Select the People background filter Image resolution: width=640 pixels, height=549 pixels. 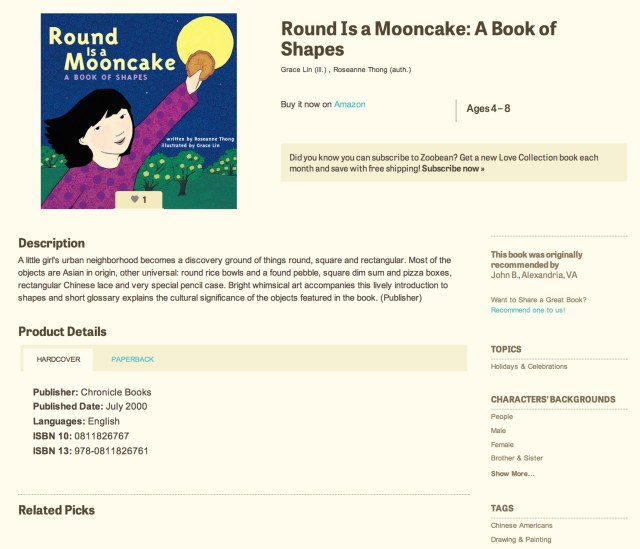pyautogui.click(x=501, y=416)
